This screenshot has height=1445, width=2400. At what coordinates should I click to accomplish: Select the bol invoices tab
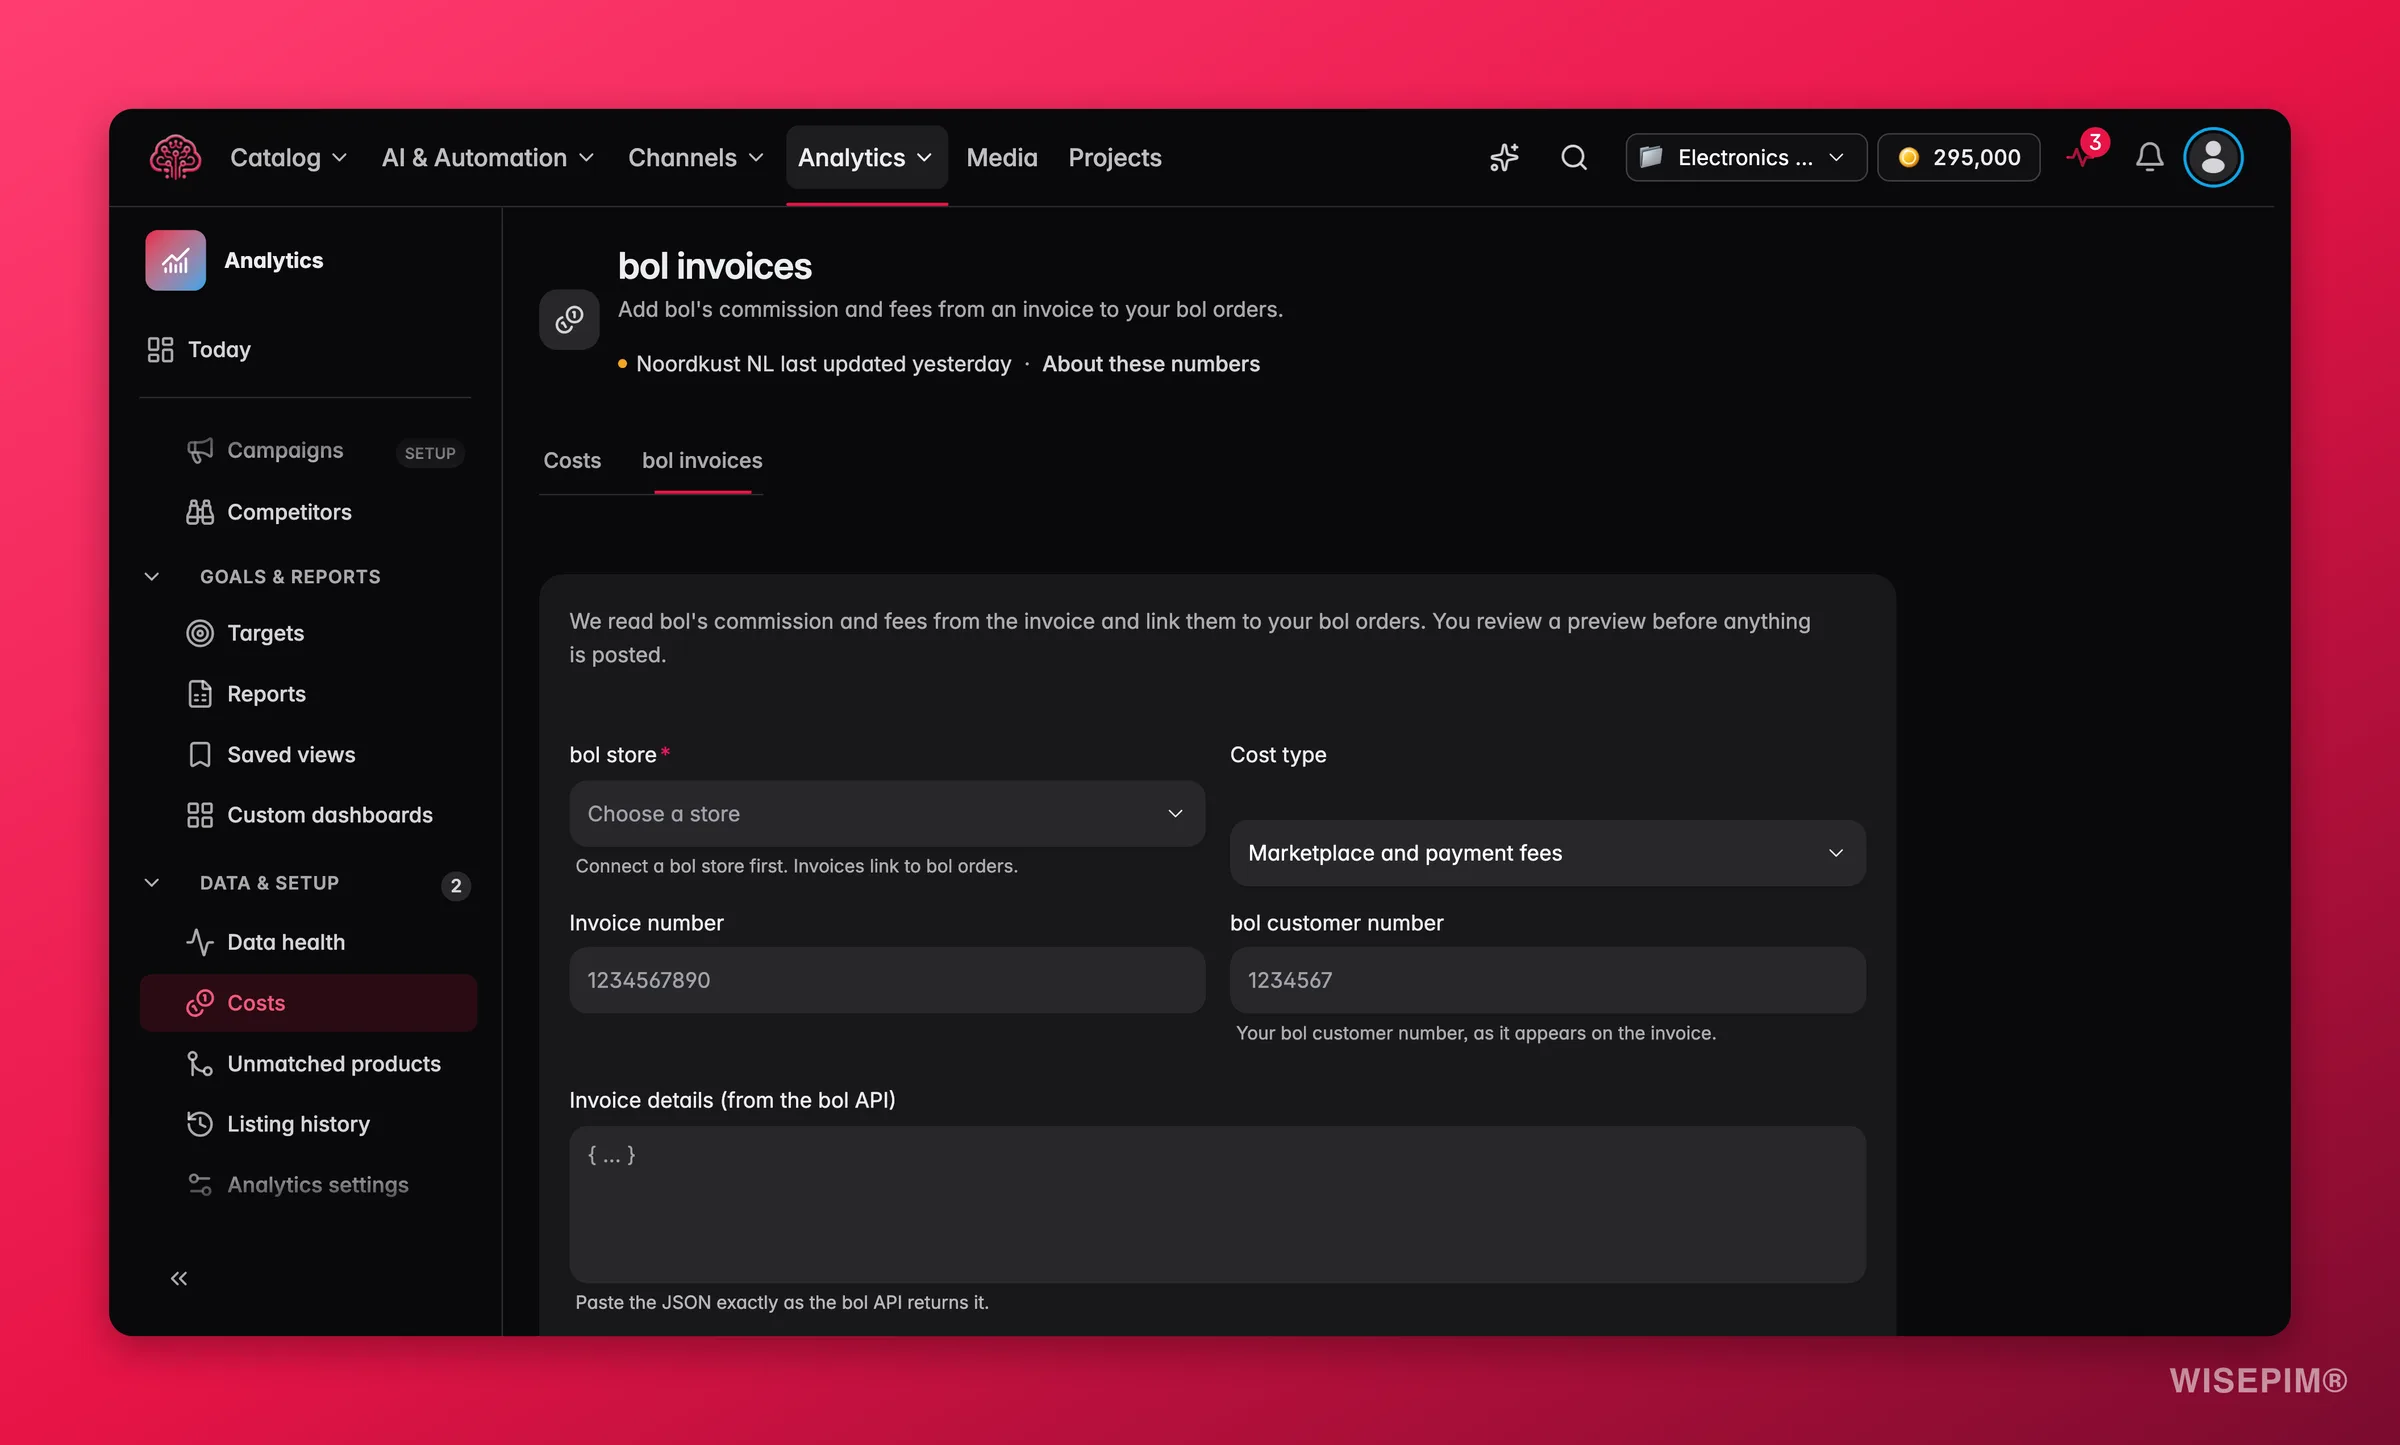click(x=702, y=460)
